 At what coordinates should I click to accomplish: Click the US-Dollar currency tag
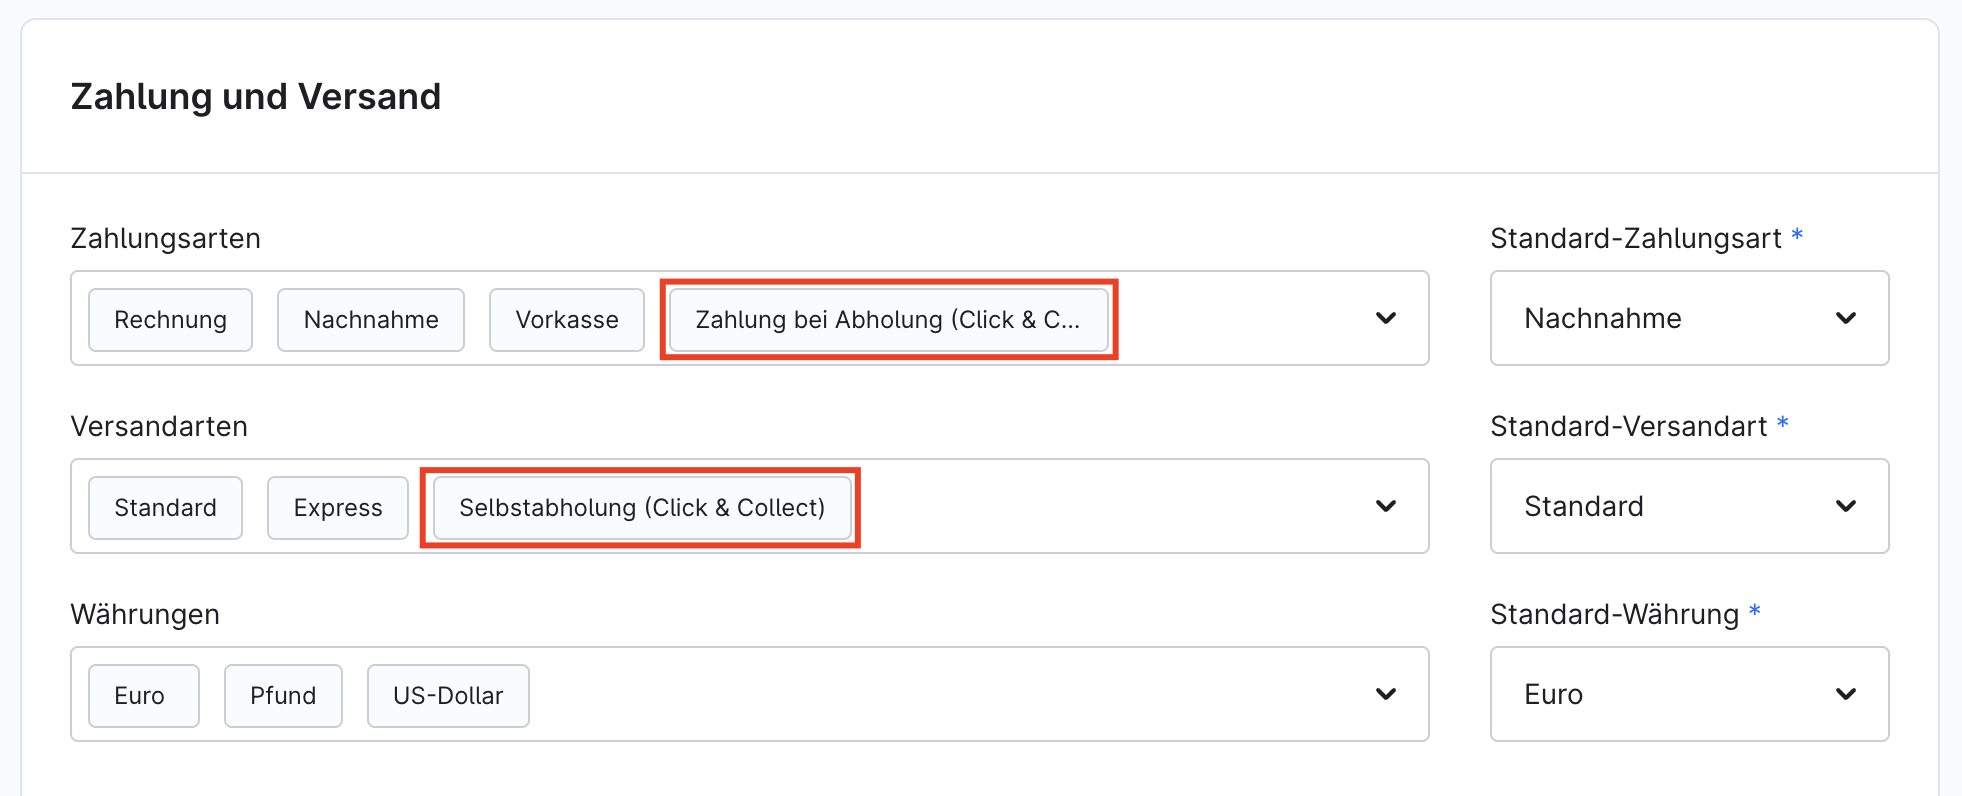tap(448, 696)
